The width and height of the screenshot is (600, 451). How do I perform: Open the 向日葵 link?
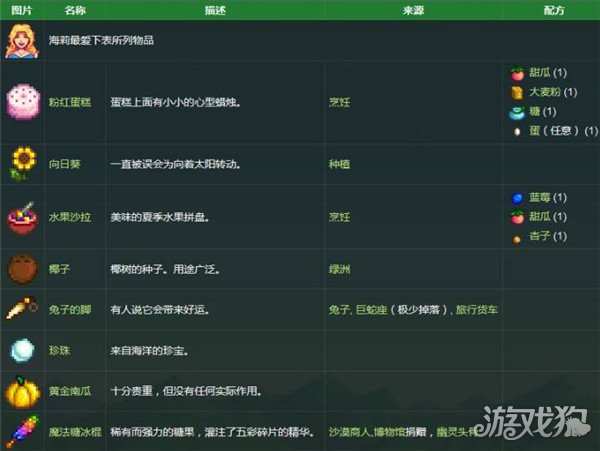[x=64, y=164]
